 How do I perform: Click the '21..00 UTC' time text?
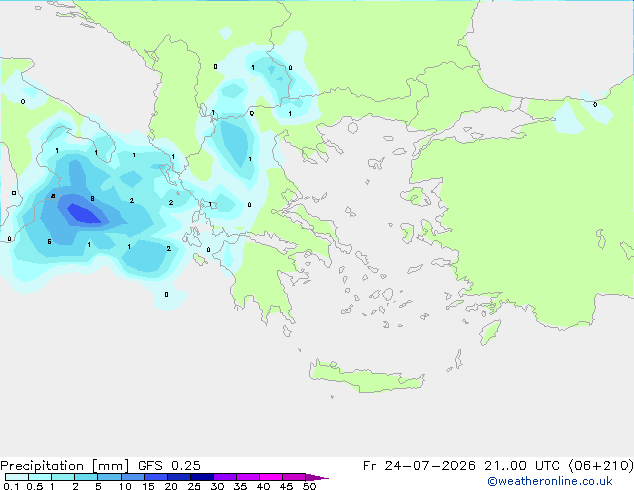coord(522,466)
